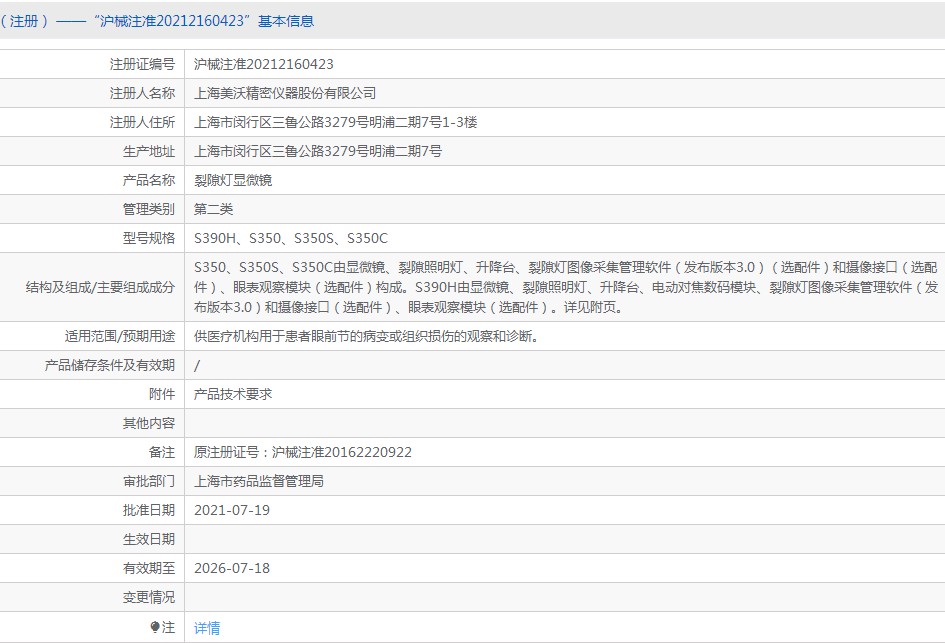The image size is (945, 643).
Task: Click the structure description paragraph starting S350、S350S
Action: tap(566, 287)
